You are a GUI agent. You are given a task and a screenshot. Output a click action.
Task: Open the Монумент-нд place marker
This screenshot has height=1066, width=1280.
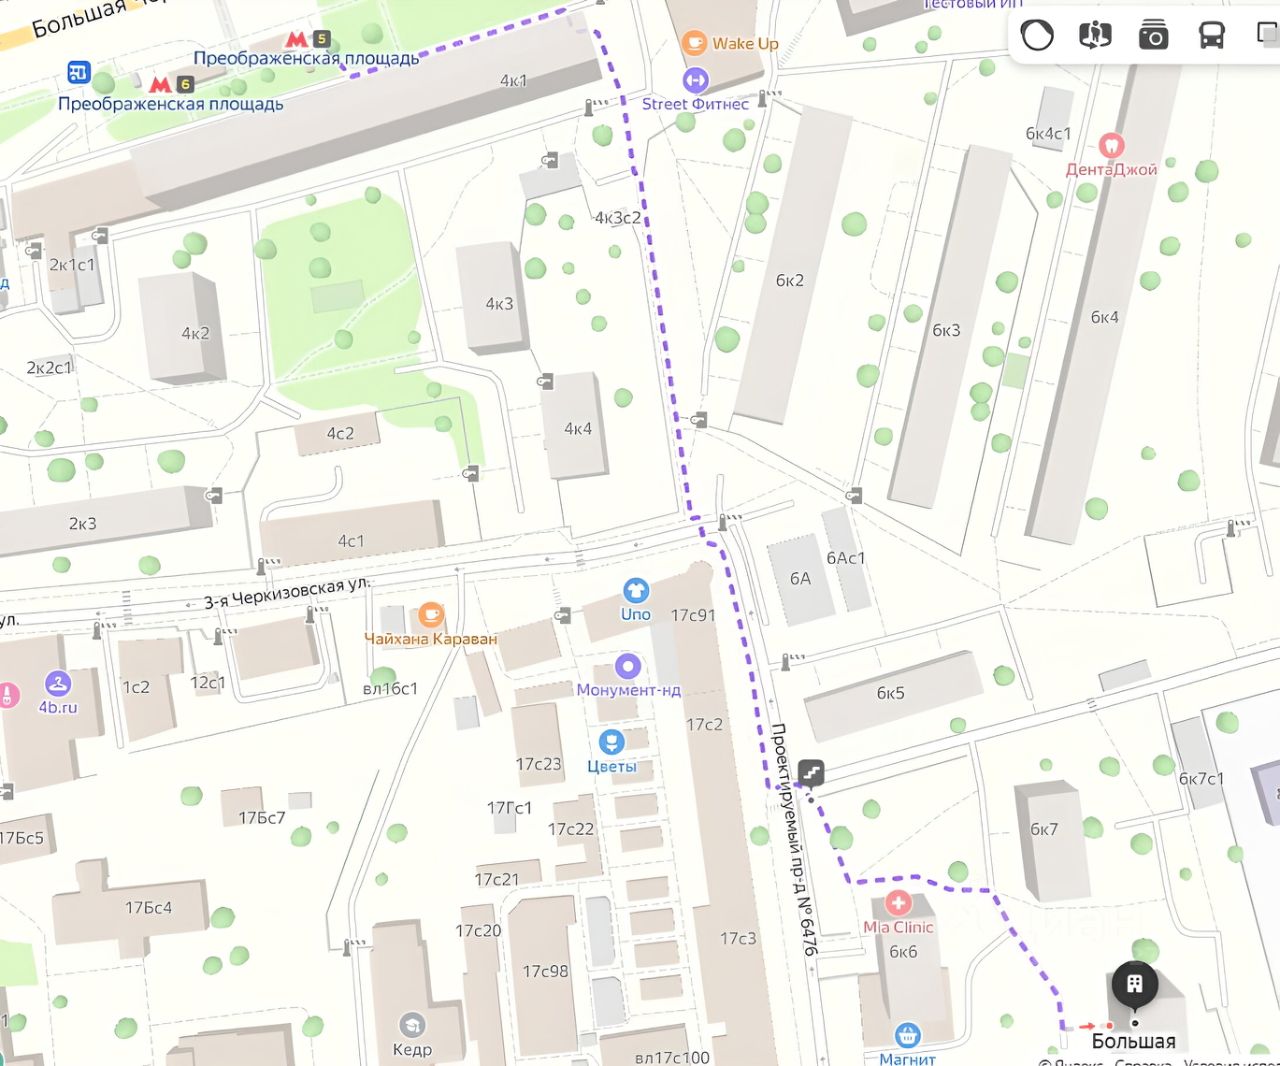(628, 666)
